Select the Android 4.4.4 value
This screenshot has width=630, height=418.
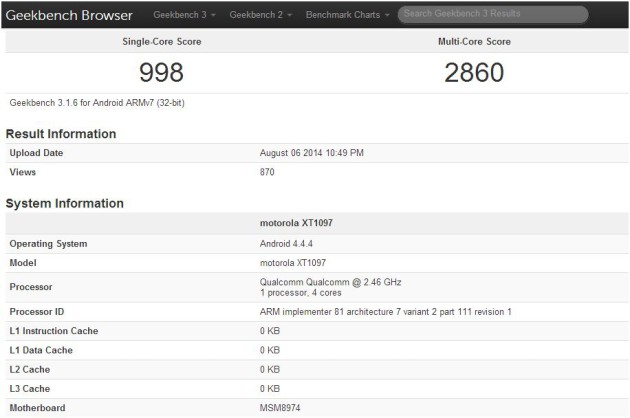tap(286, 244)
